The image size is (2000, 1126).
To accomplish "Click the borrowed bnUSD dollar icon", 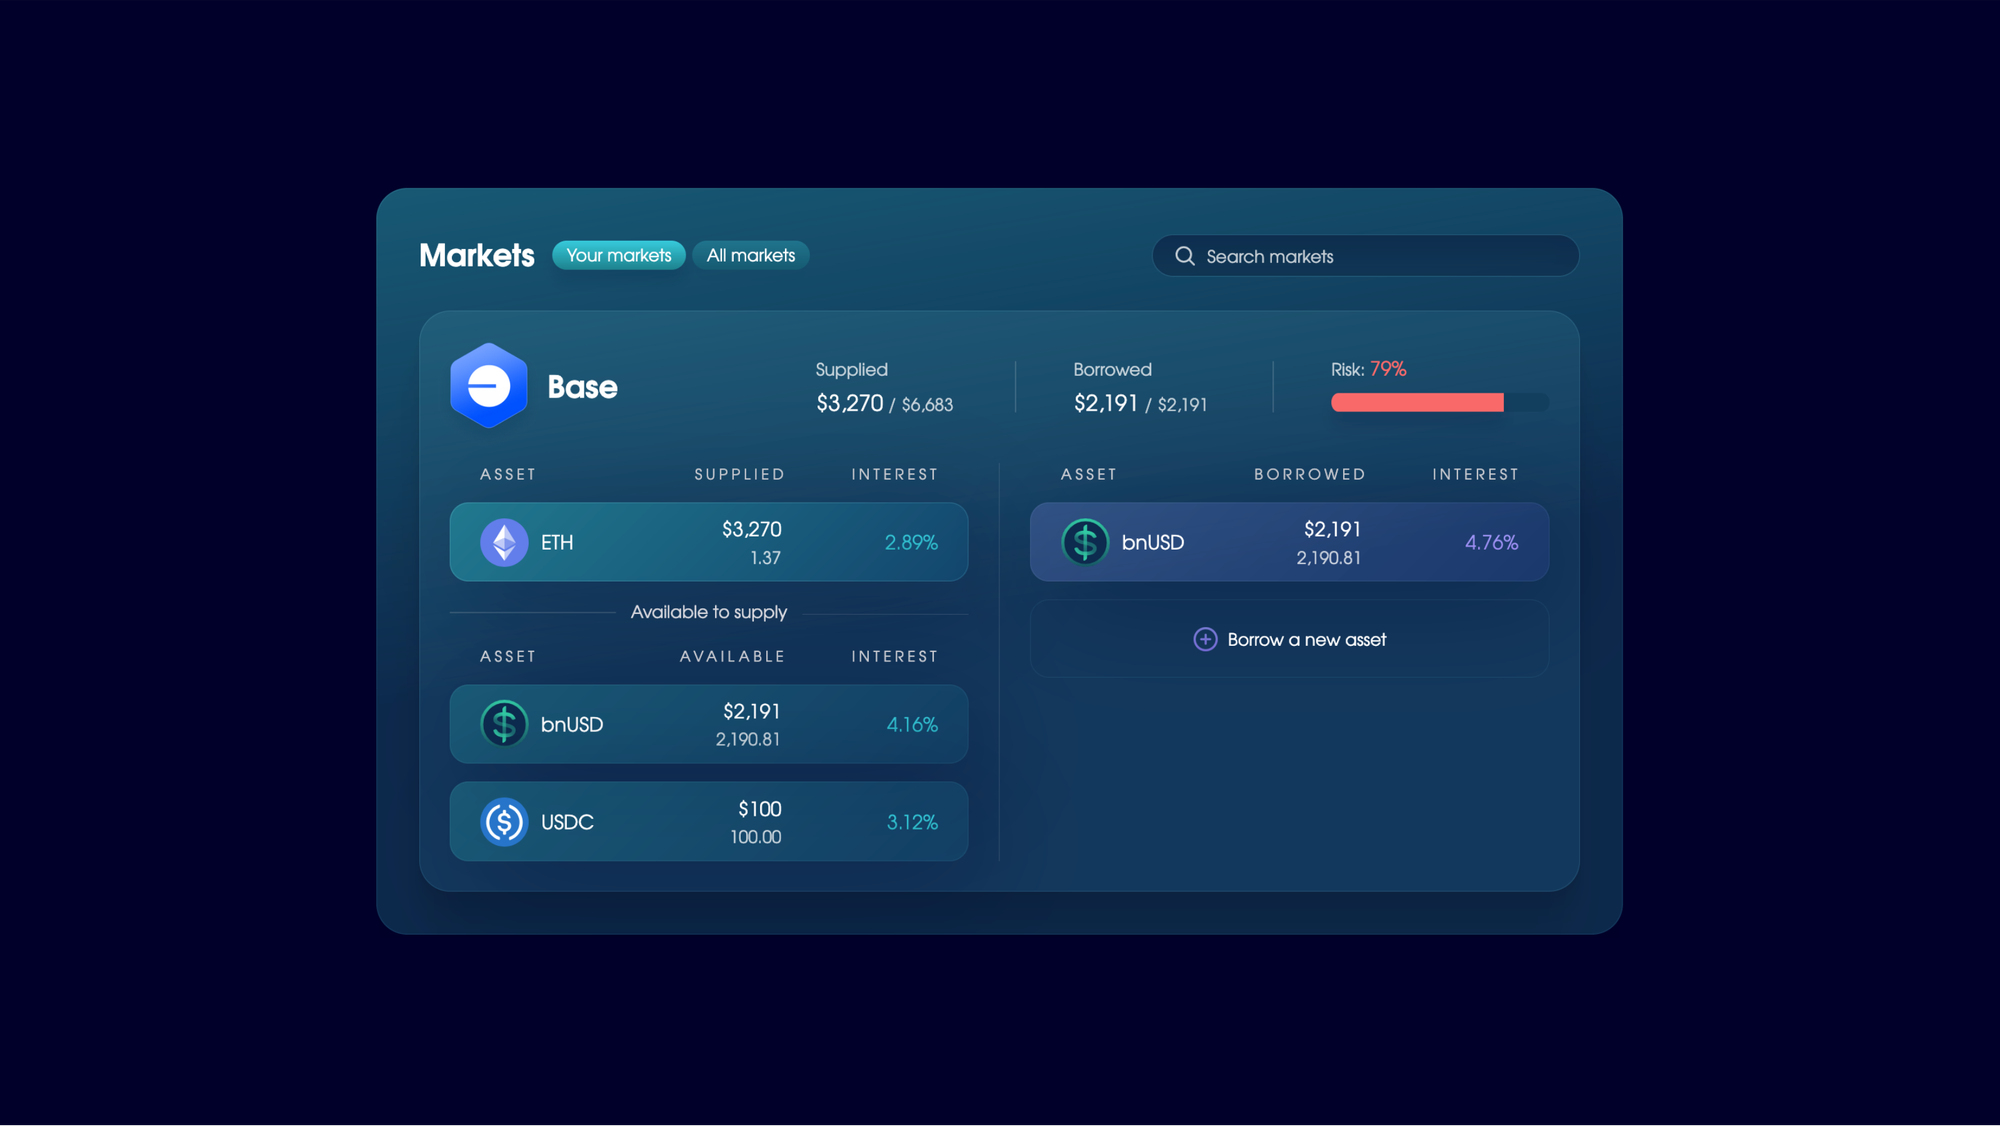I will [1085, 543].
